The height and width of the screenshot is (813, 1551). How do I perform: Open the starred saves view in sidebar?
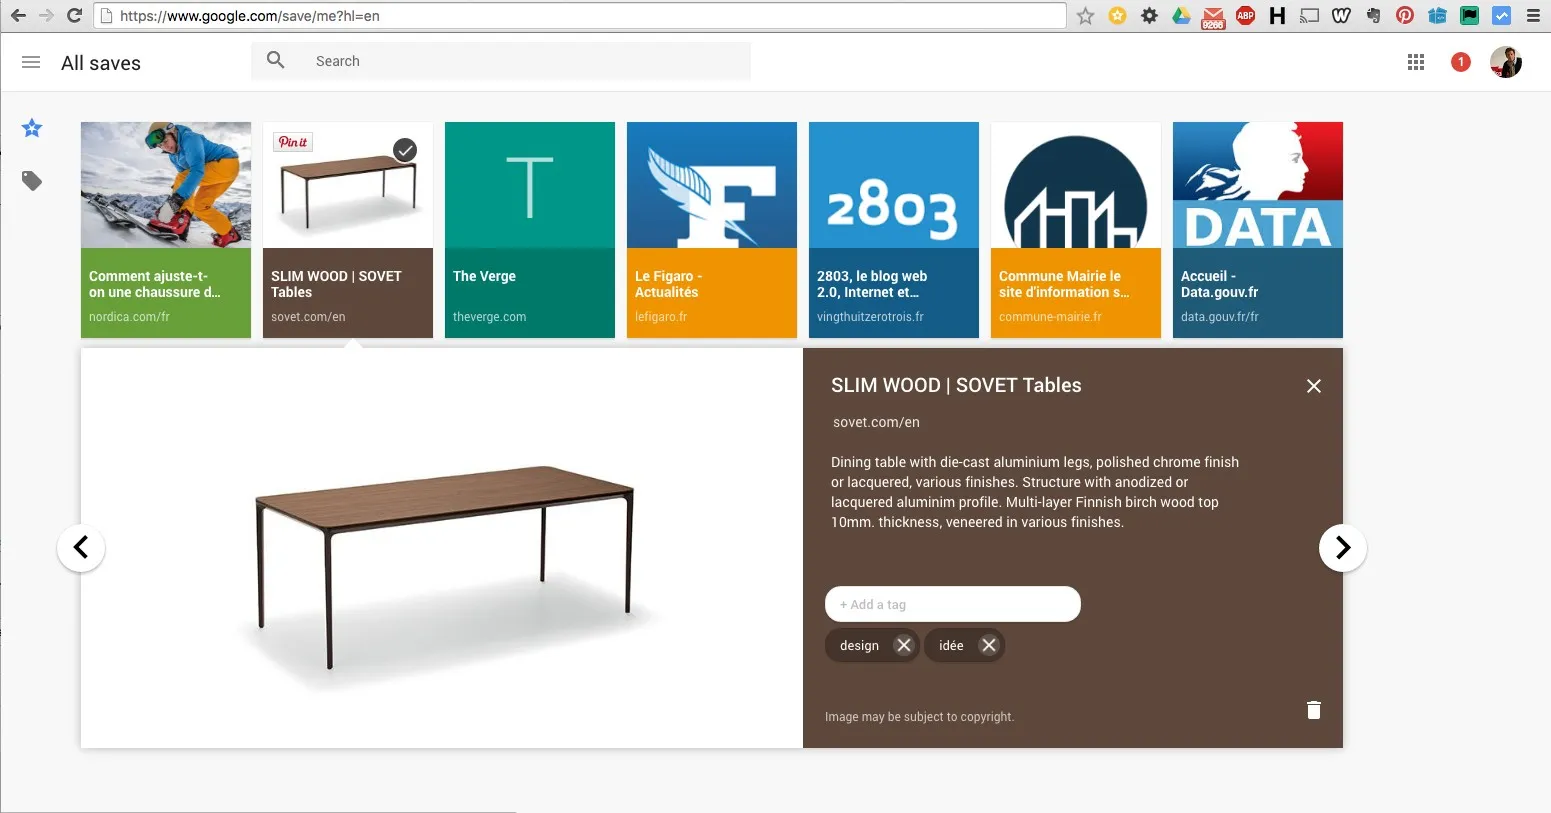[x=32, y=128]
